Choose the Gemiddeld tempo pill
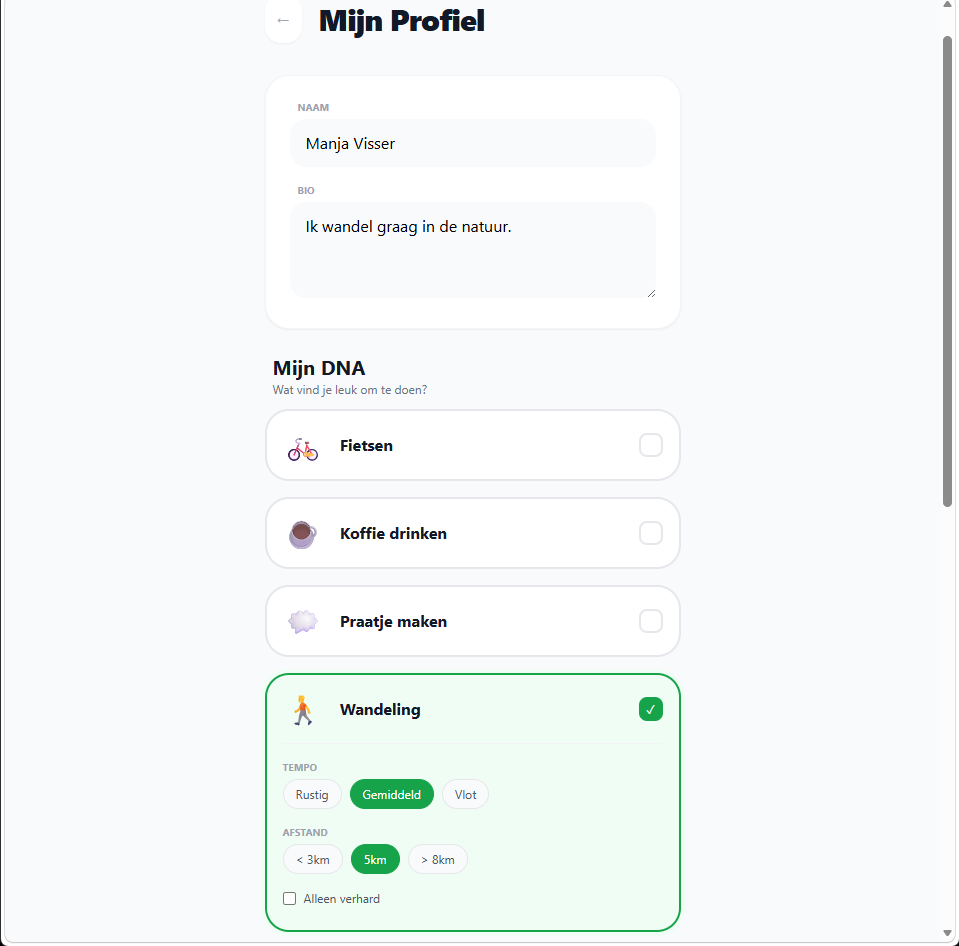The width and height of the screenshot is (959, 946). [391, 794]
